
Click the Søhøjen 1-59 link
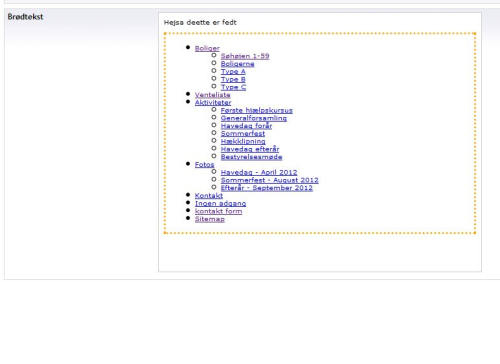(245, 56)
